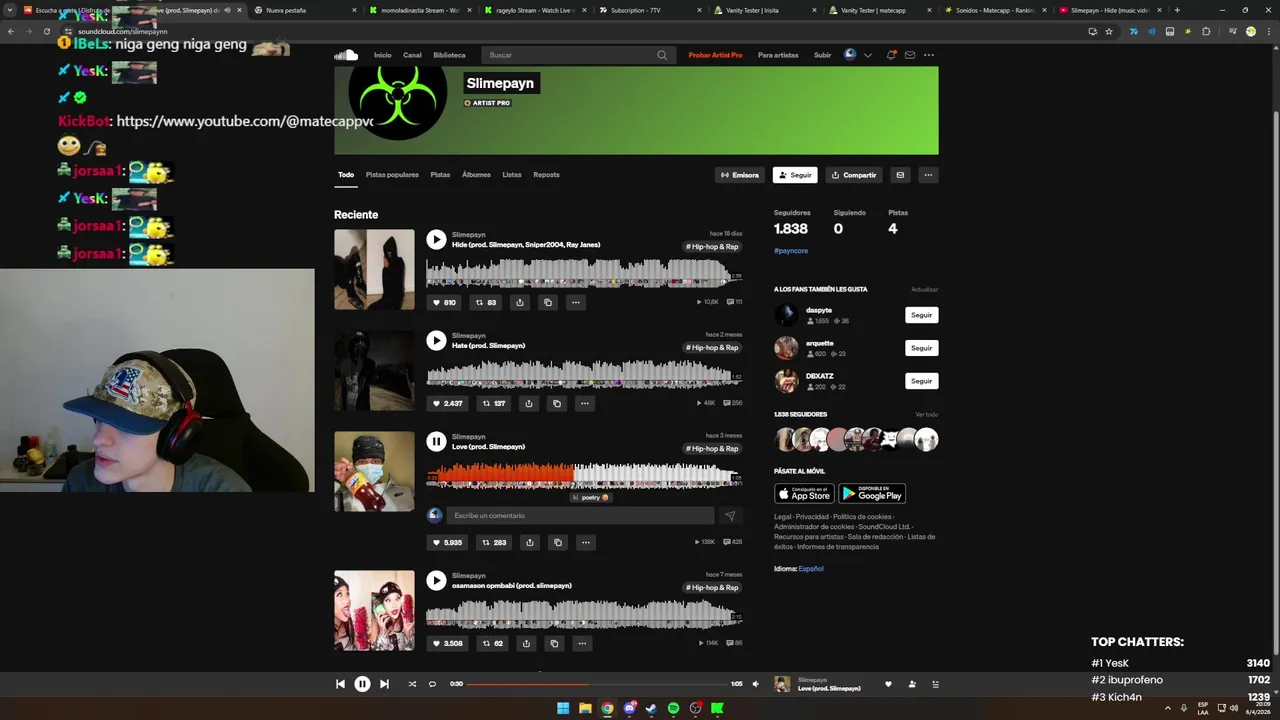Send the comment with the arrow icon
Viewport: 1280px width, 720px height.
click(x=730, y=516)
